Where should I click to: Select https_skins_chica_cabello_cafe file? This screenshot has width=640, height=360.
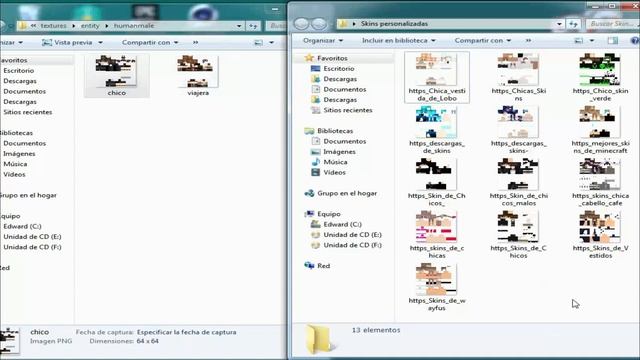[x=600, y=182]
